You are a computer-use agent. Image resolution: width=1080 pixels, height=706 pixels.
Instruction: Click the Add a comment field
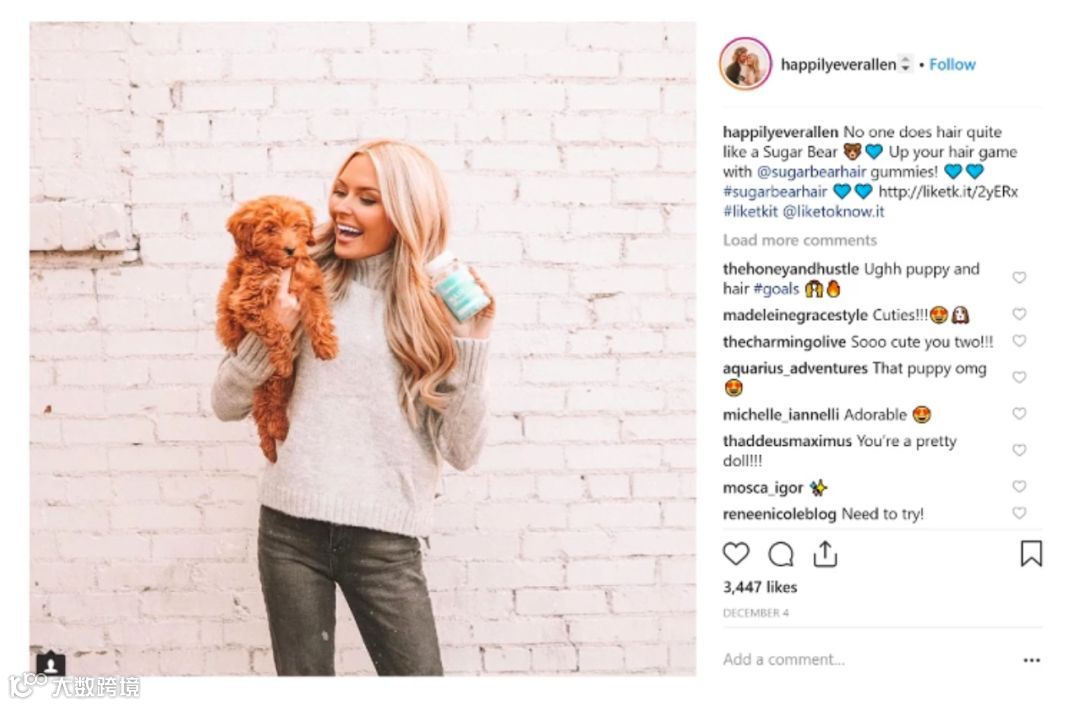point(868,659)
